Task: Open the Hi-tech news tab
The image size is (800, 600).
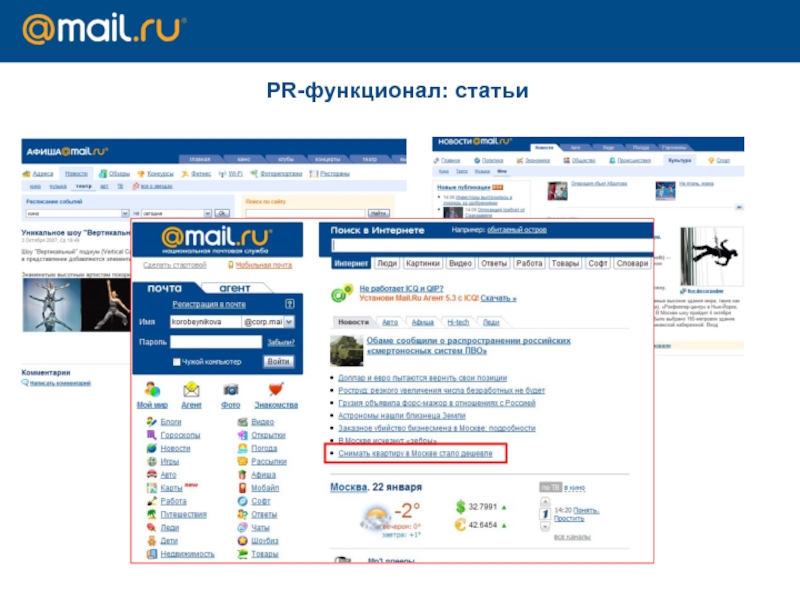Action: (x=458, y=322)
